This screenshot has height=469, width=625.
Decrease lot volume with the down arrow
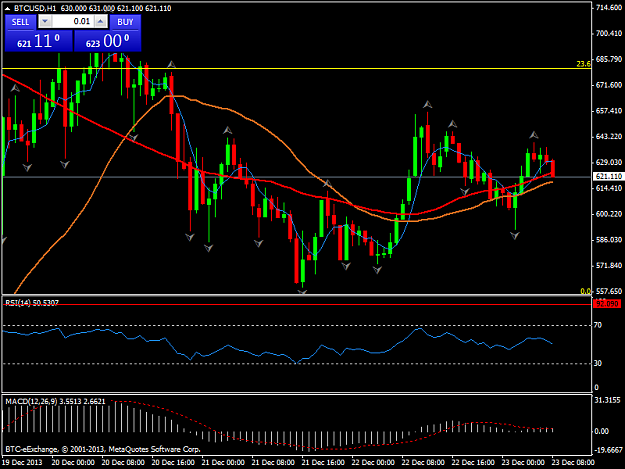point(45,22)
